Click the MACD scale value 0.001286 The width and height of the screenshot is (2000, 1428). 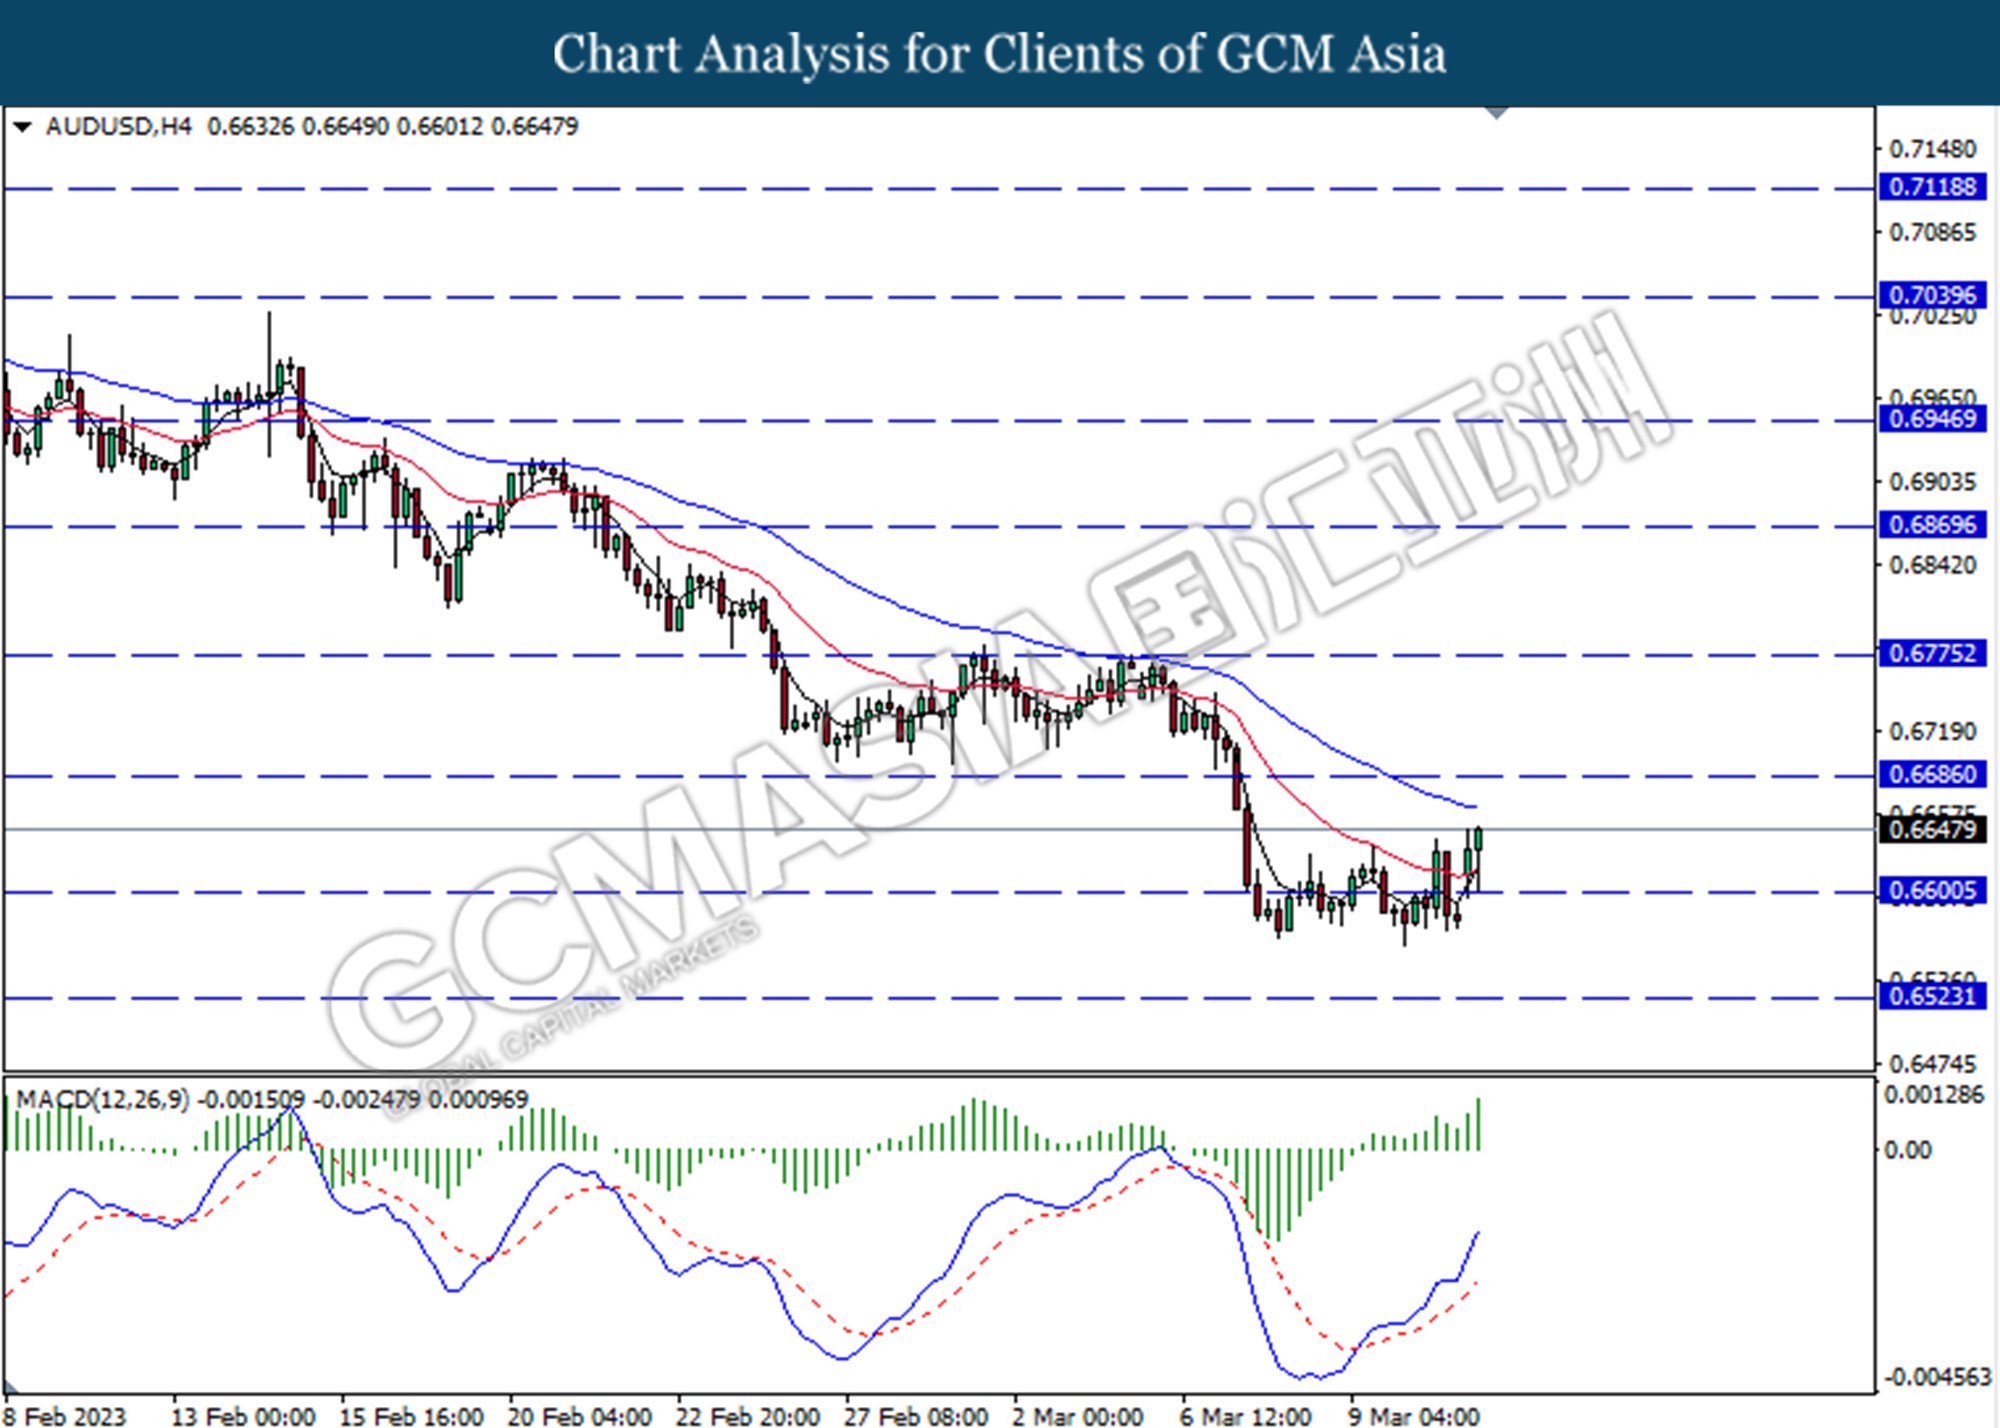point(1934,1095)
